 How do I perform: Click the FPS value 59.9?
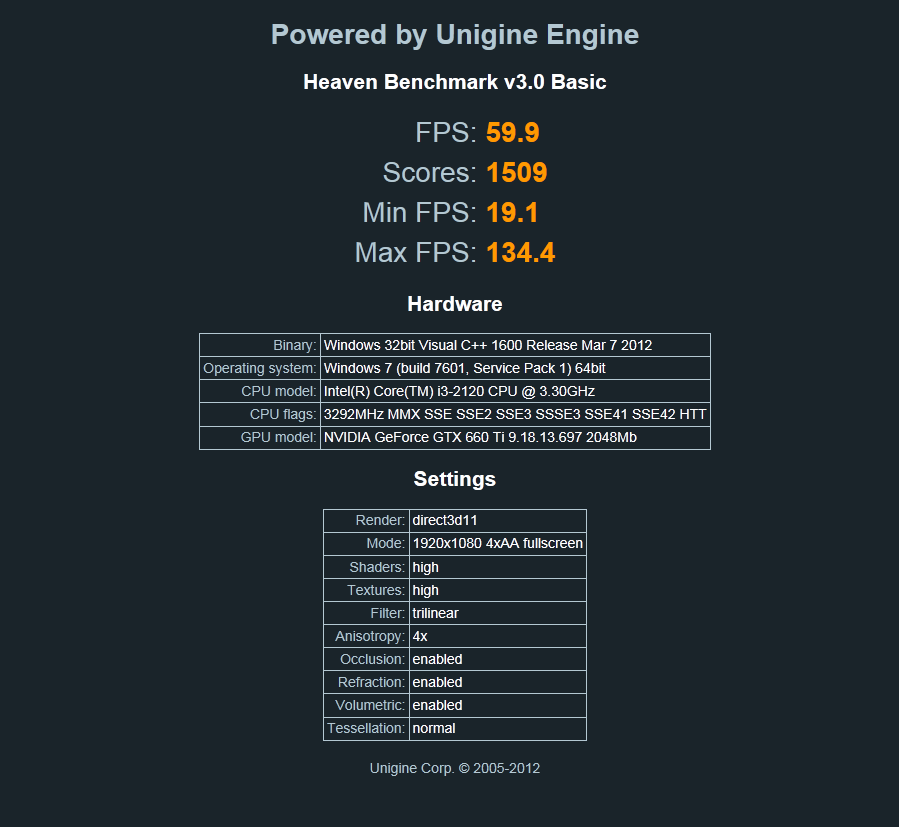(x=513, y=132)
